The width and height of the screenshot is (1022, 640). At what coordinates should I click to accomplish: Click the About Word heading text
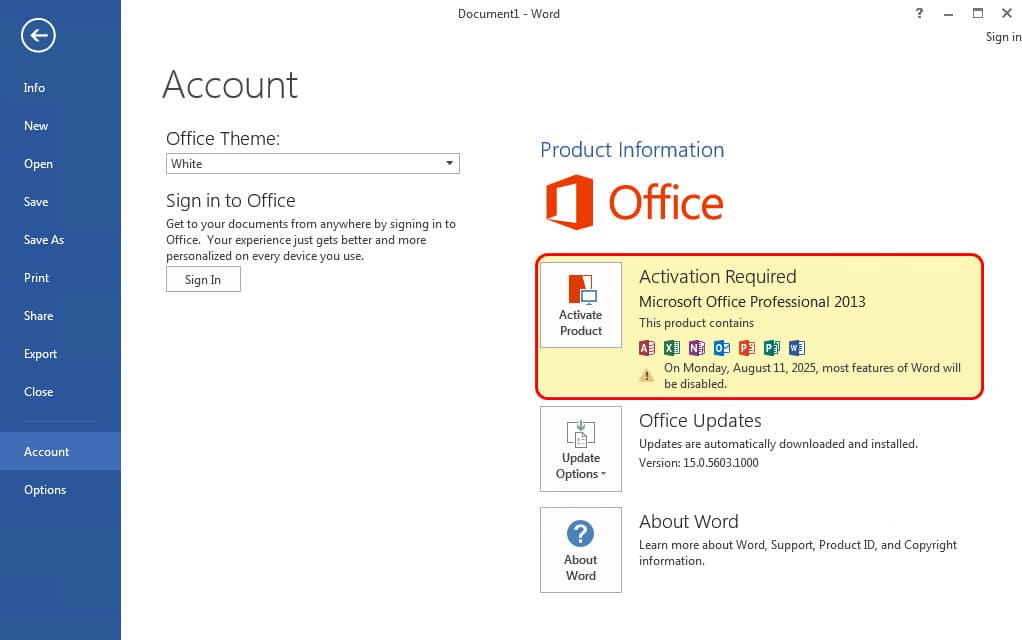click(688, 521)
